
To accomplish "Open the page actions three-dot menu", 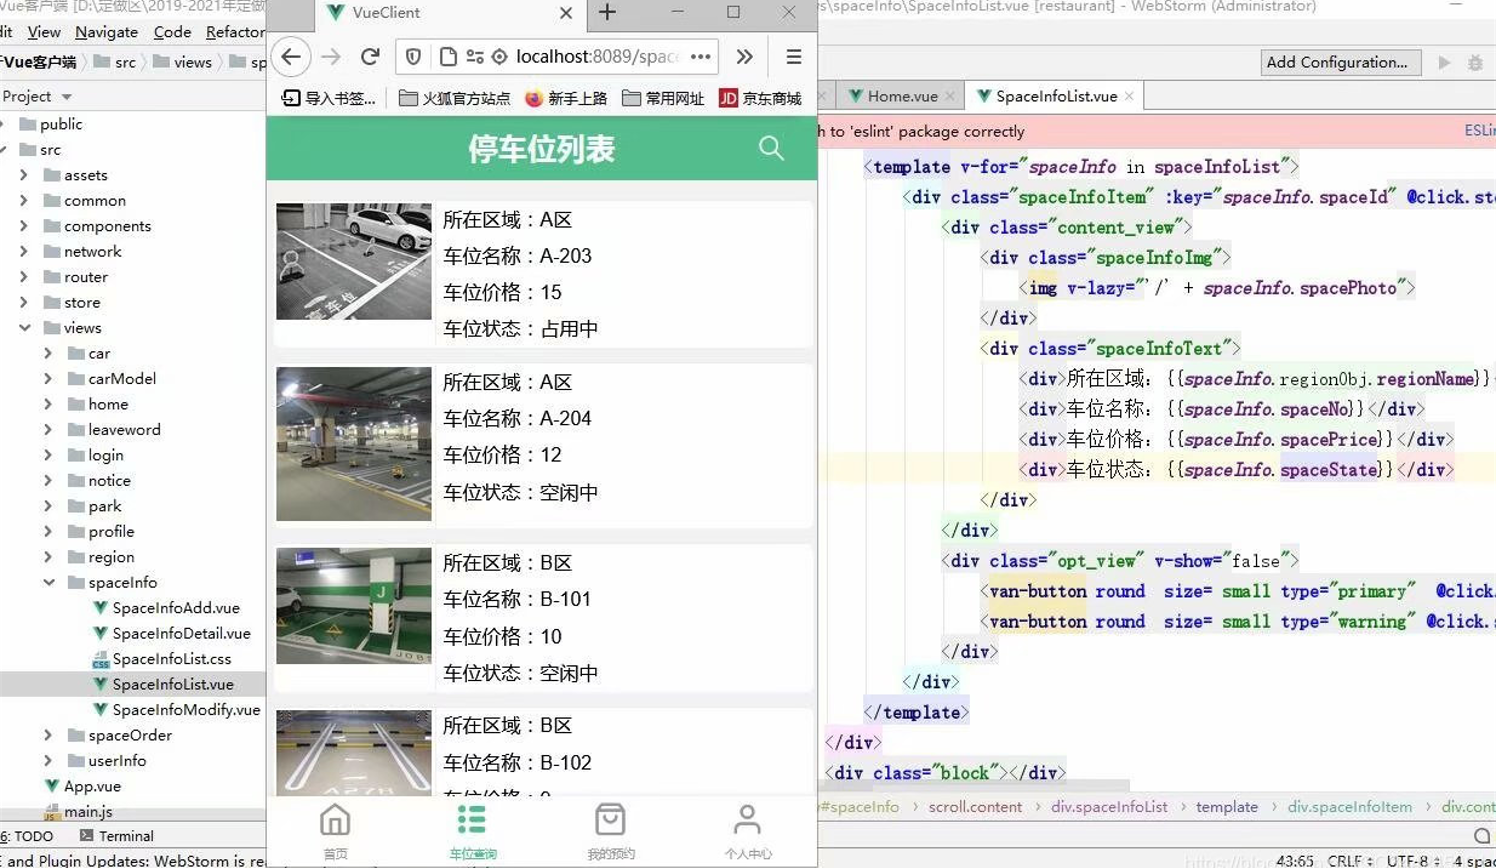I will click(700, 57).
